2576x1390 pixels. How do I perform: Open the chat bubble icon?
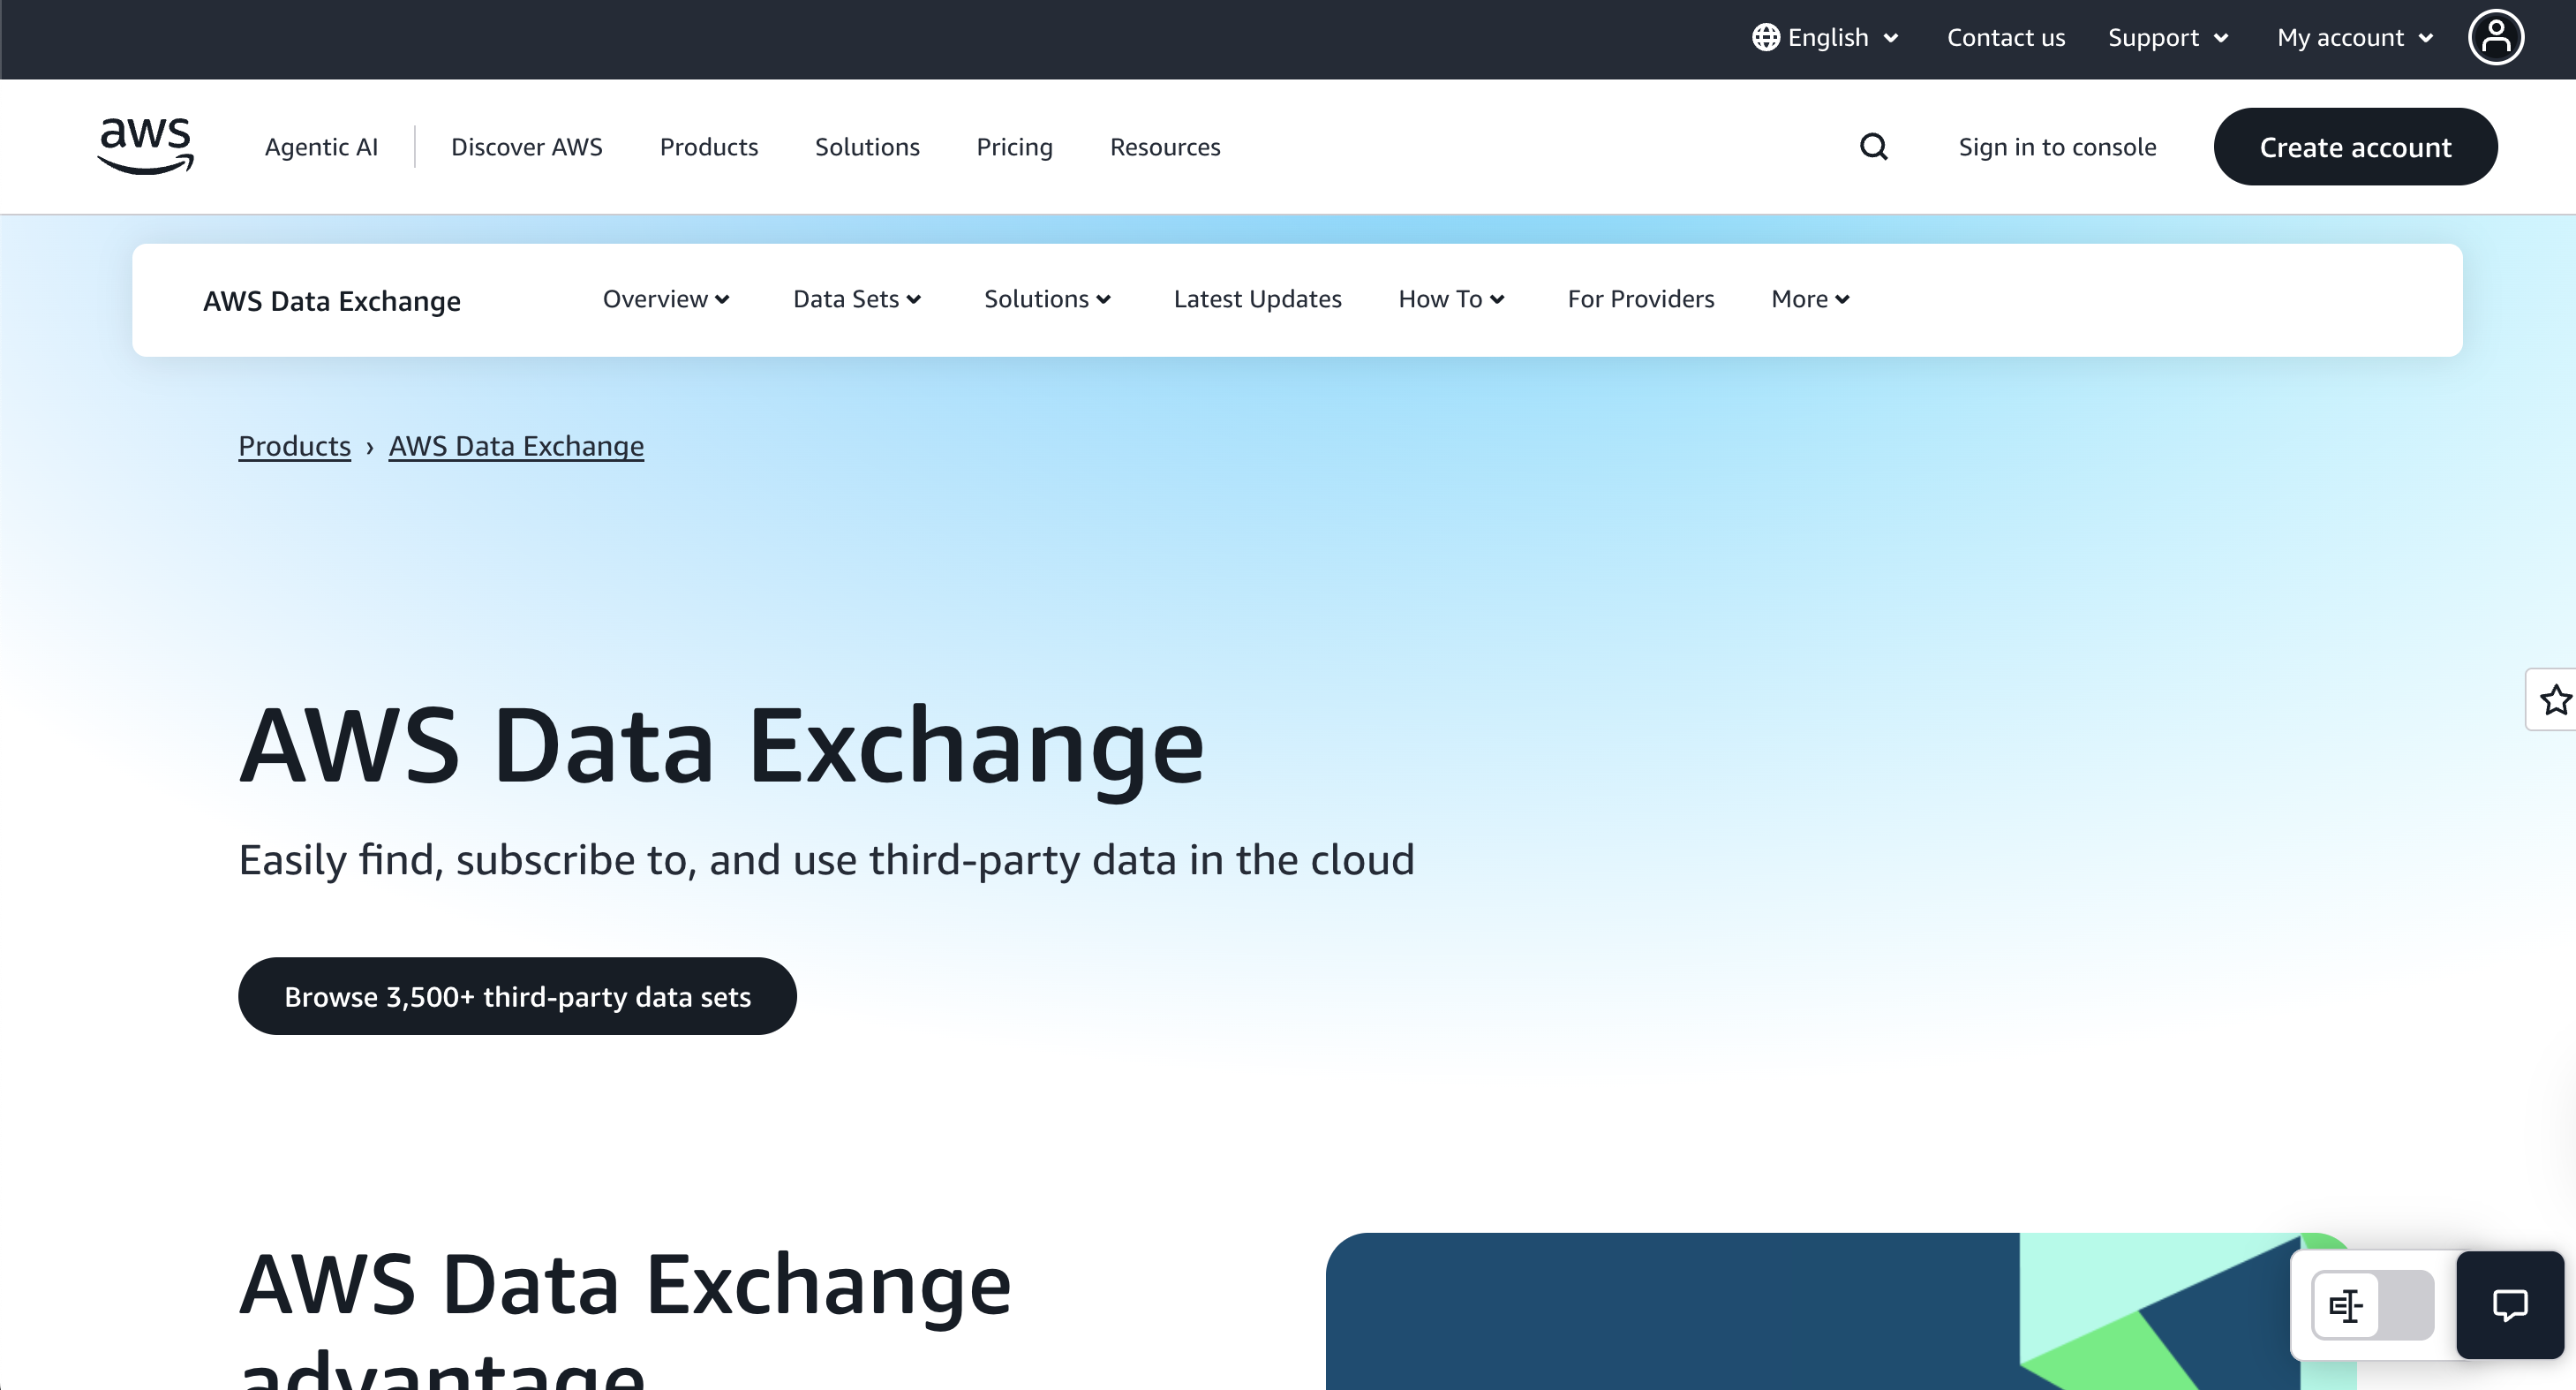[2510, 1305]
